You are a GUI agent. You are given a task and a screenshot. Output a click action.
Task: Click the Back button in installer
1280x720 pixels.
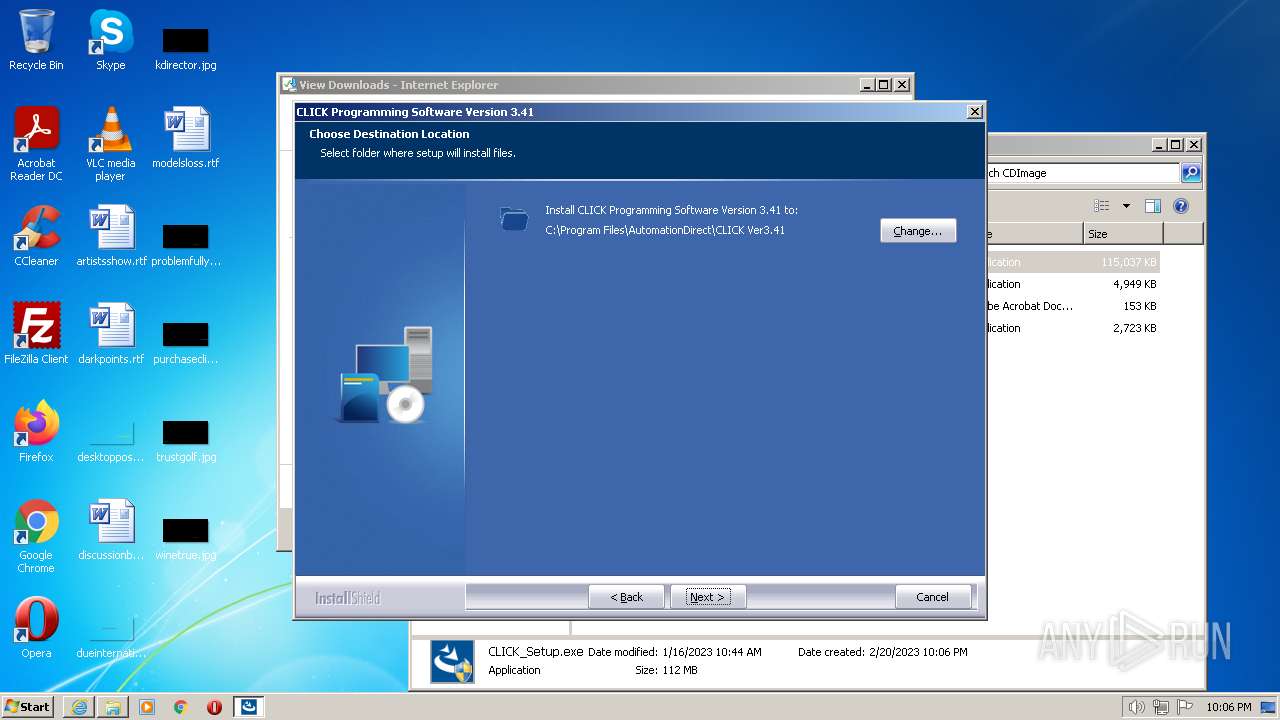point(627,597)
